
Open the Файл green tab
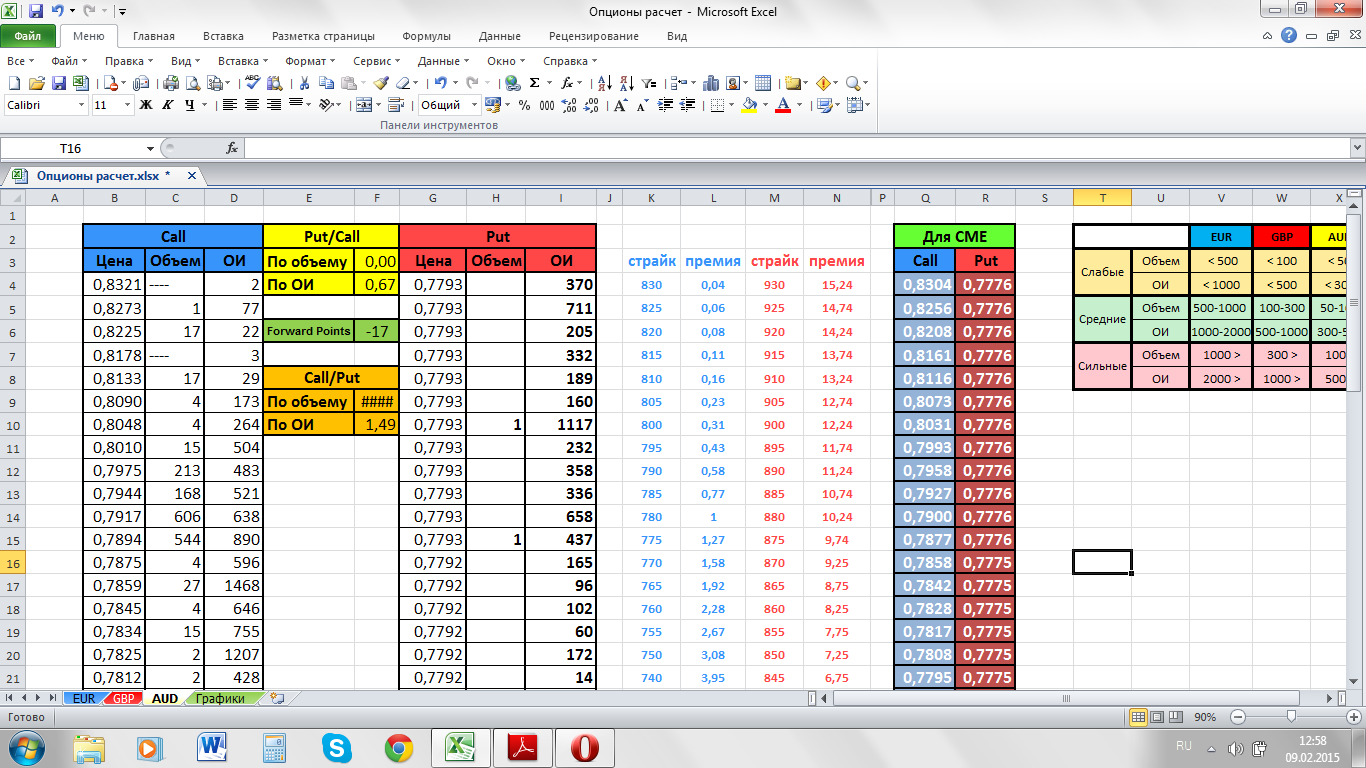(28, 36)
